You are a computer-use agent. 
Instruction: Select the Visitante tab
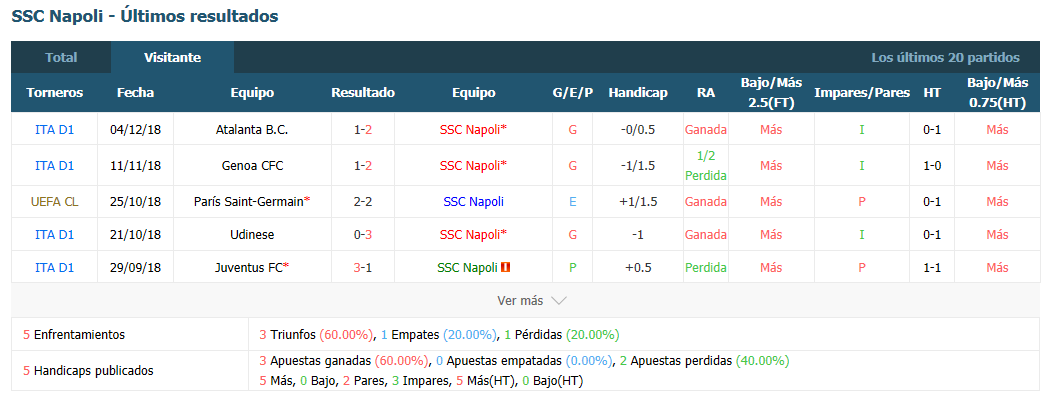click(x=172, y=57)
